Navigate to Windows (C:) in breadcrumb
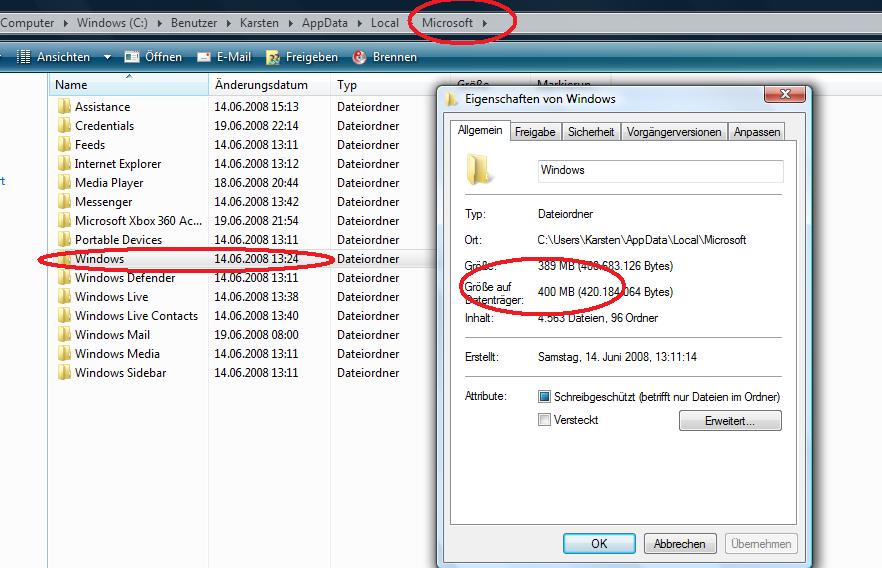Screen dimensions: 882x568 [x=112, y=23]
